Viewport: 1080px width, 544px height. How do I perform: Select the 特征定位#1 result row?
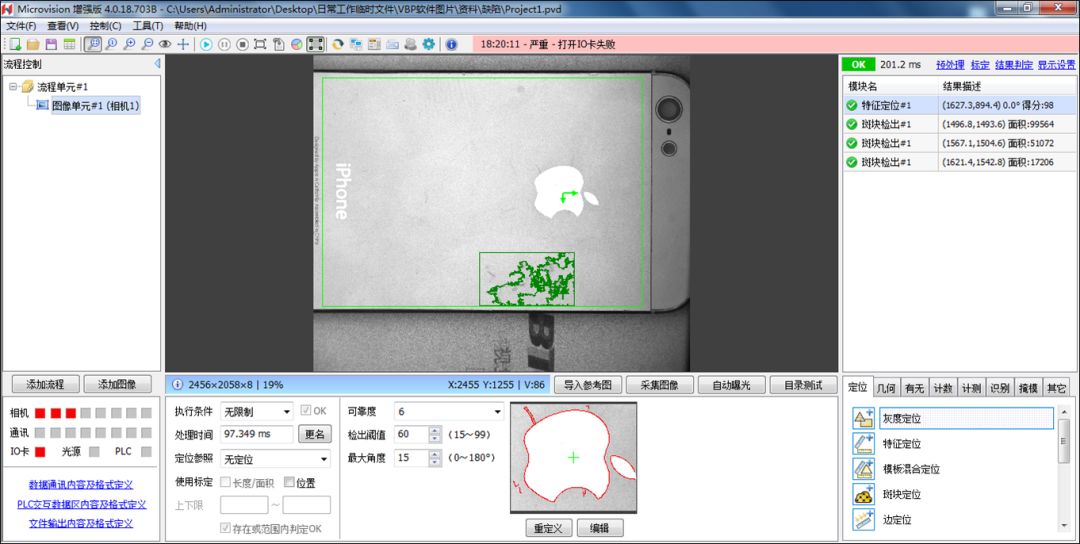point(961,105)
